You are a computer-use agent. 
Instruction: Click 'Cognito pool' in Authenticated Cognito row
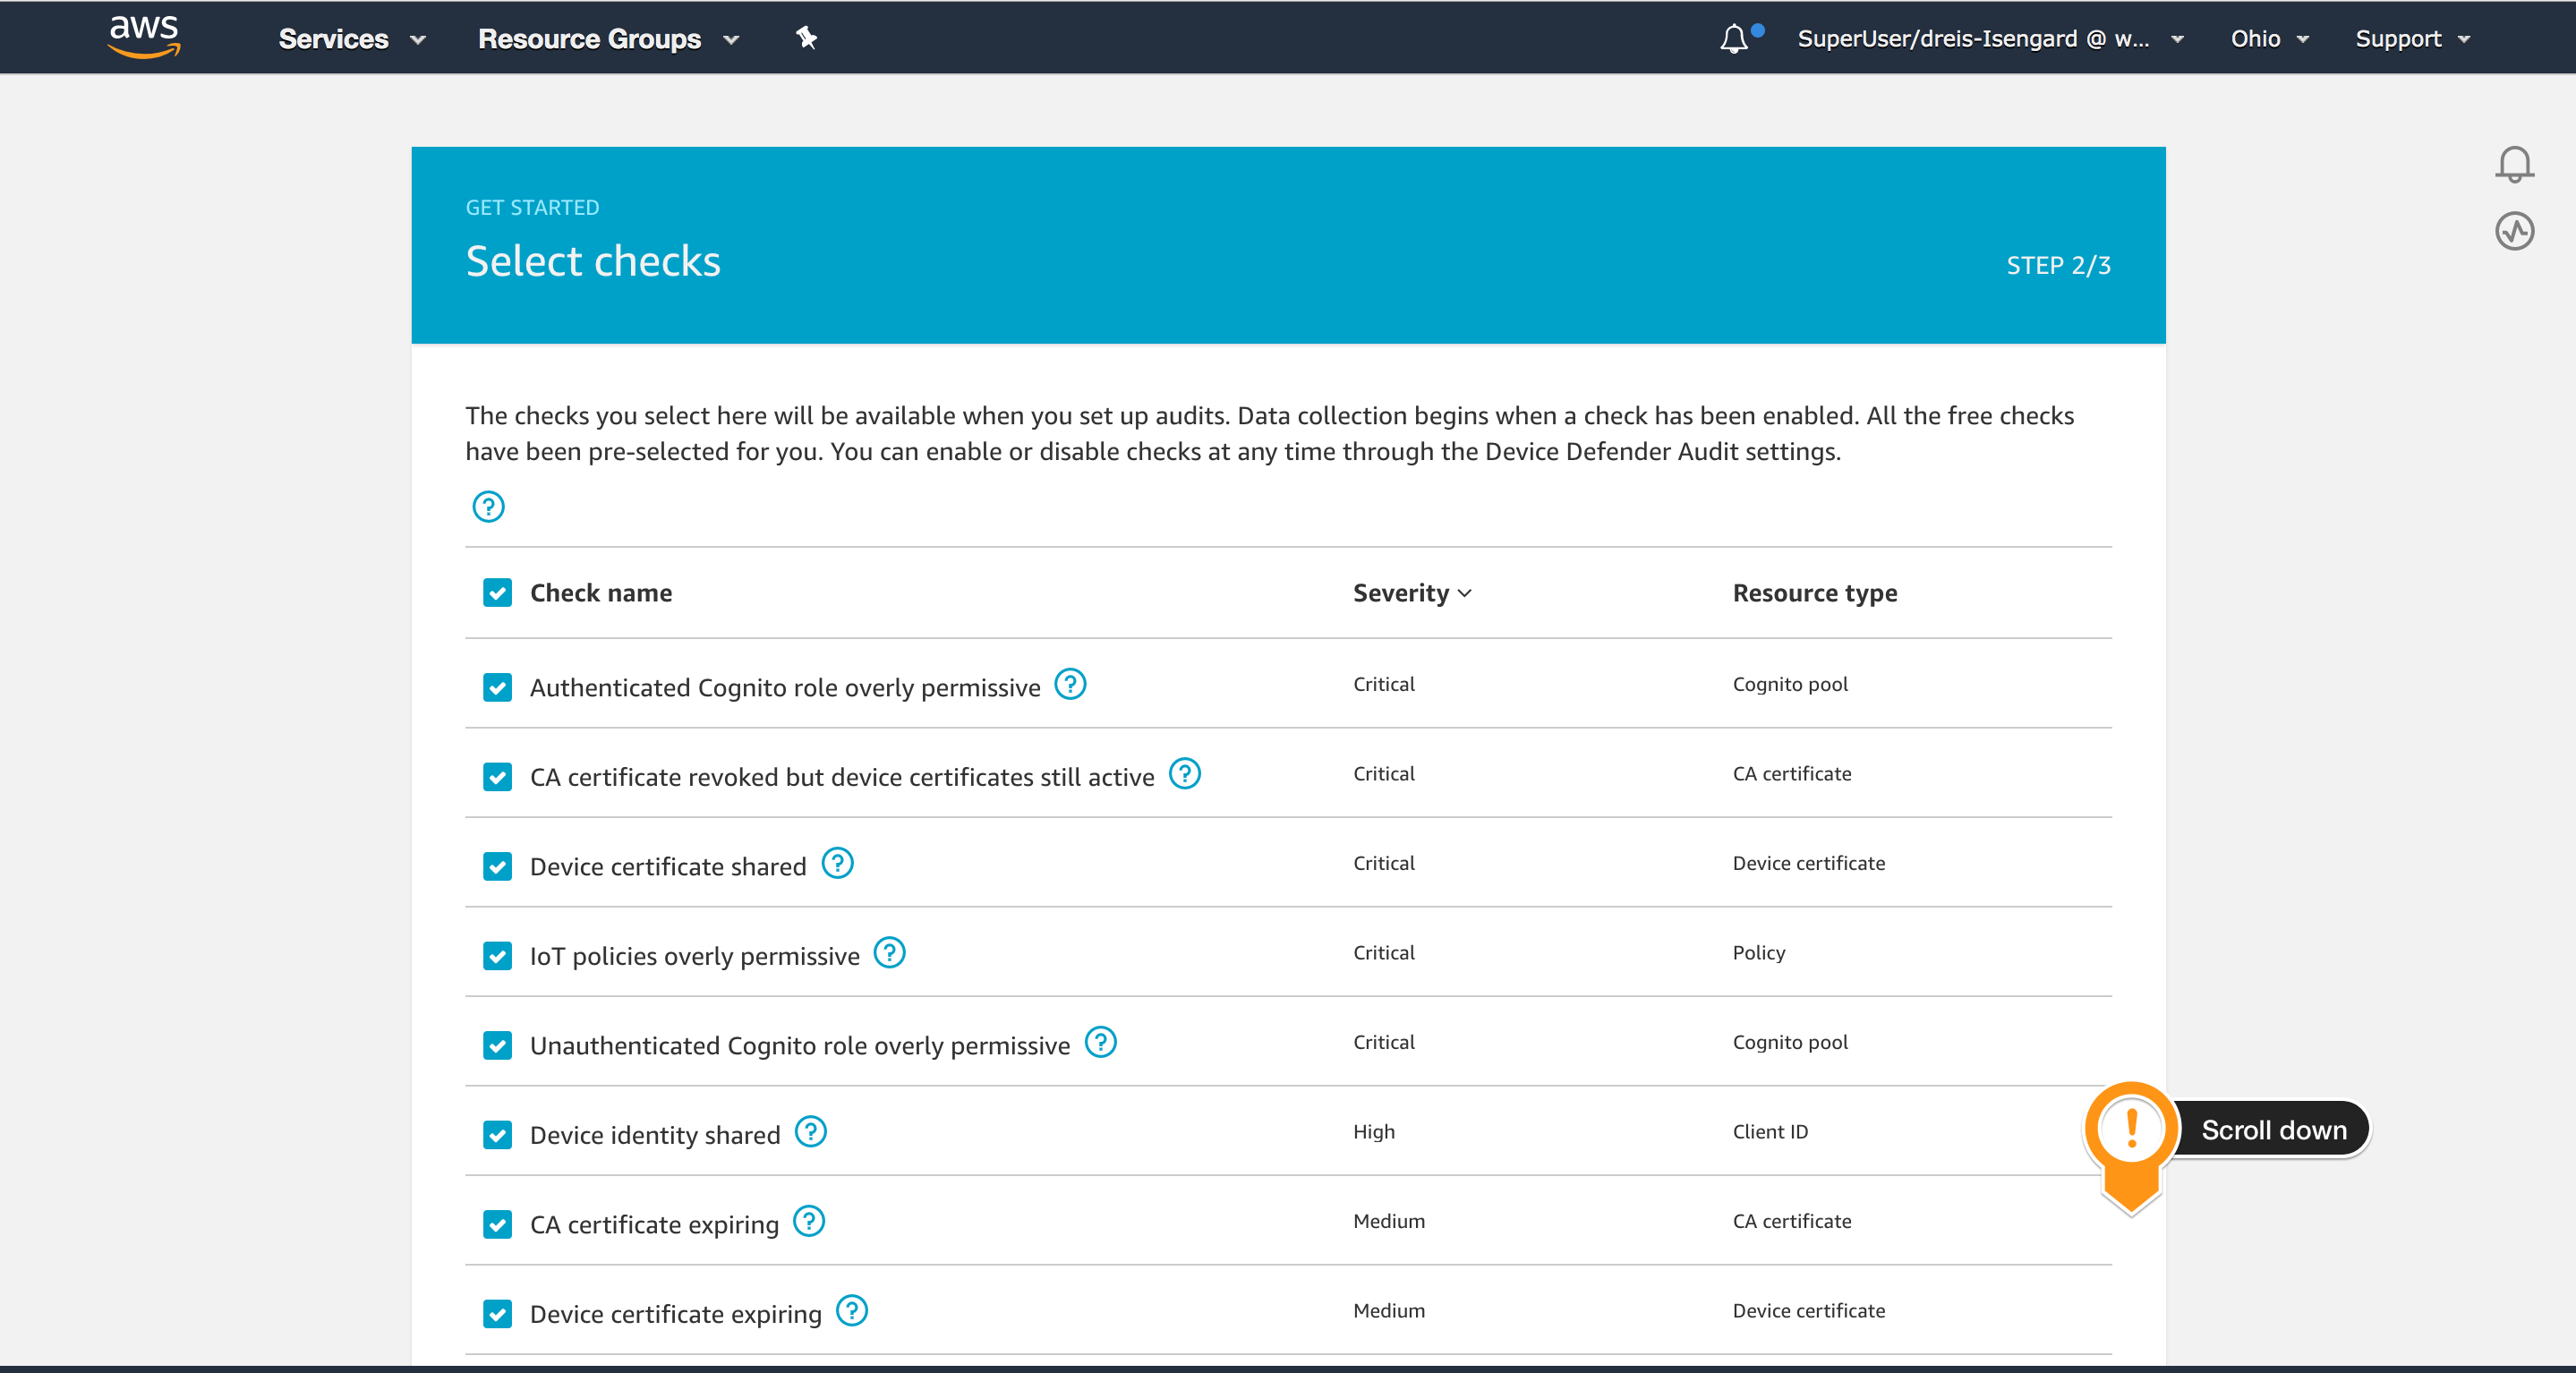pyautogui.click(x=1790, y=684)
